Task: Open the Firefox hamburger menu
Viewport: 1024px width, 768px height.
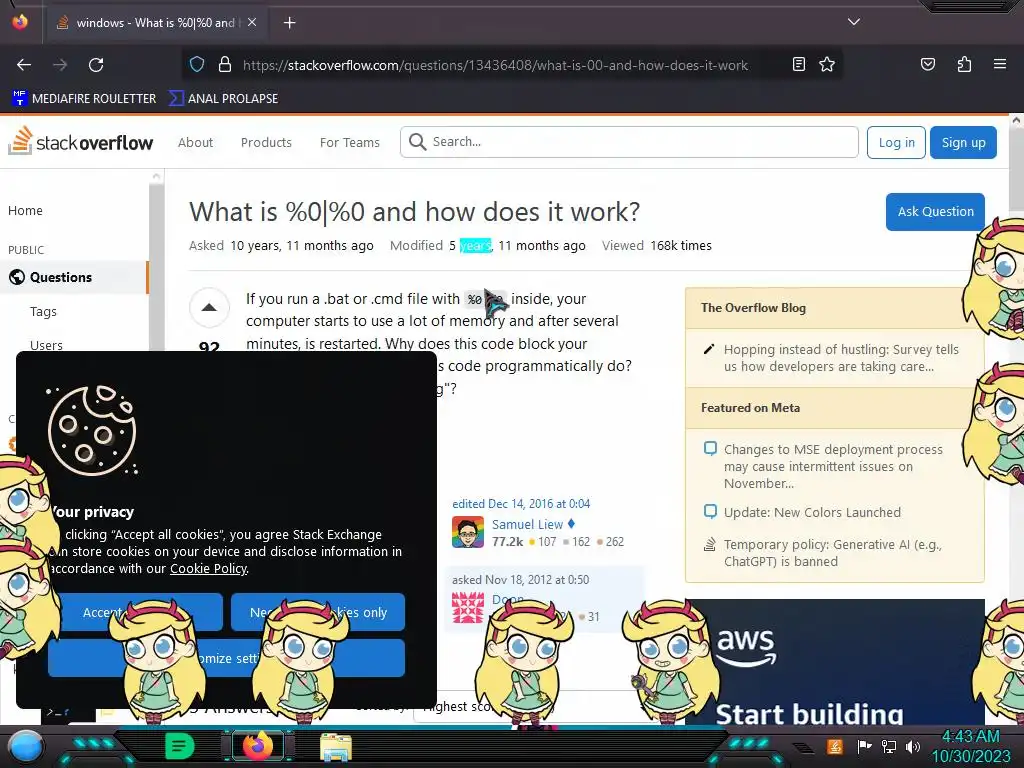Action: [1000, 64]
